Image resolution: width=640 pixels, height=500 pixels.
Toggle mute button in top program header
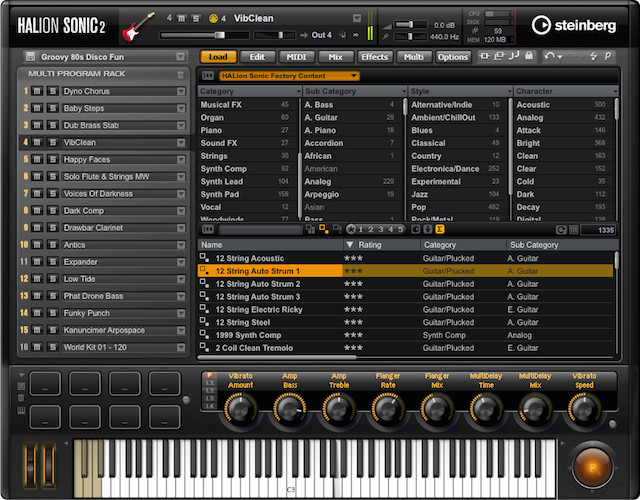coord(182,18)
